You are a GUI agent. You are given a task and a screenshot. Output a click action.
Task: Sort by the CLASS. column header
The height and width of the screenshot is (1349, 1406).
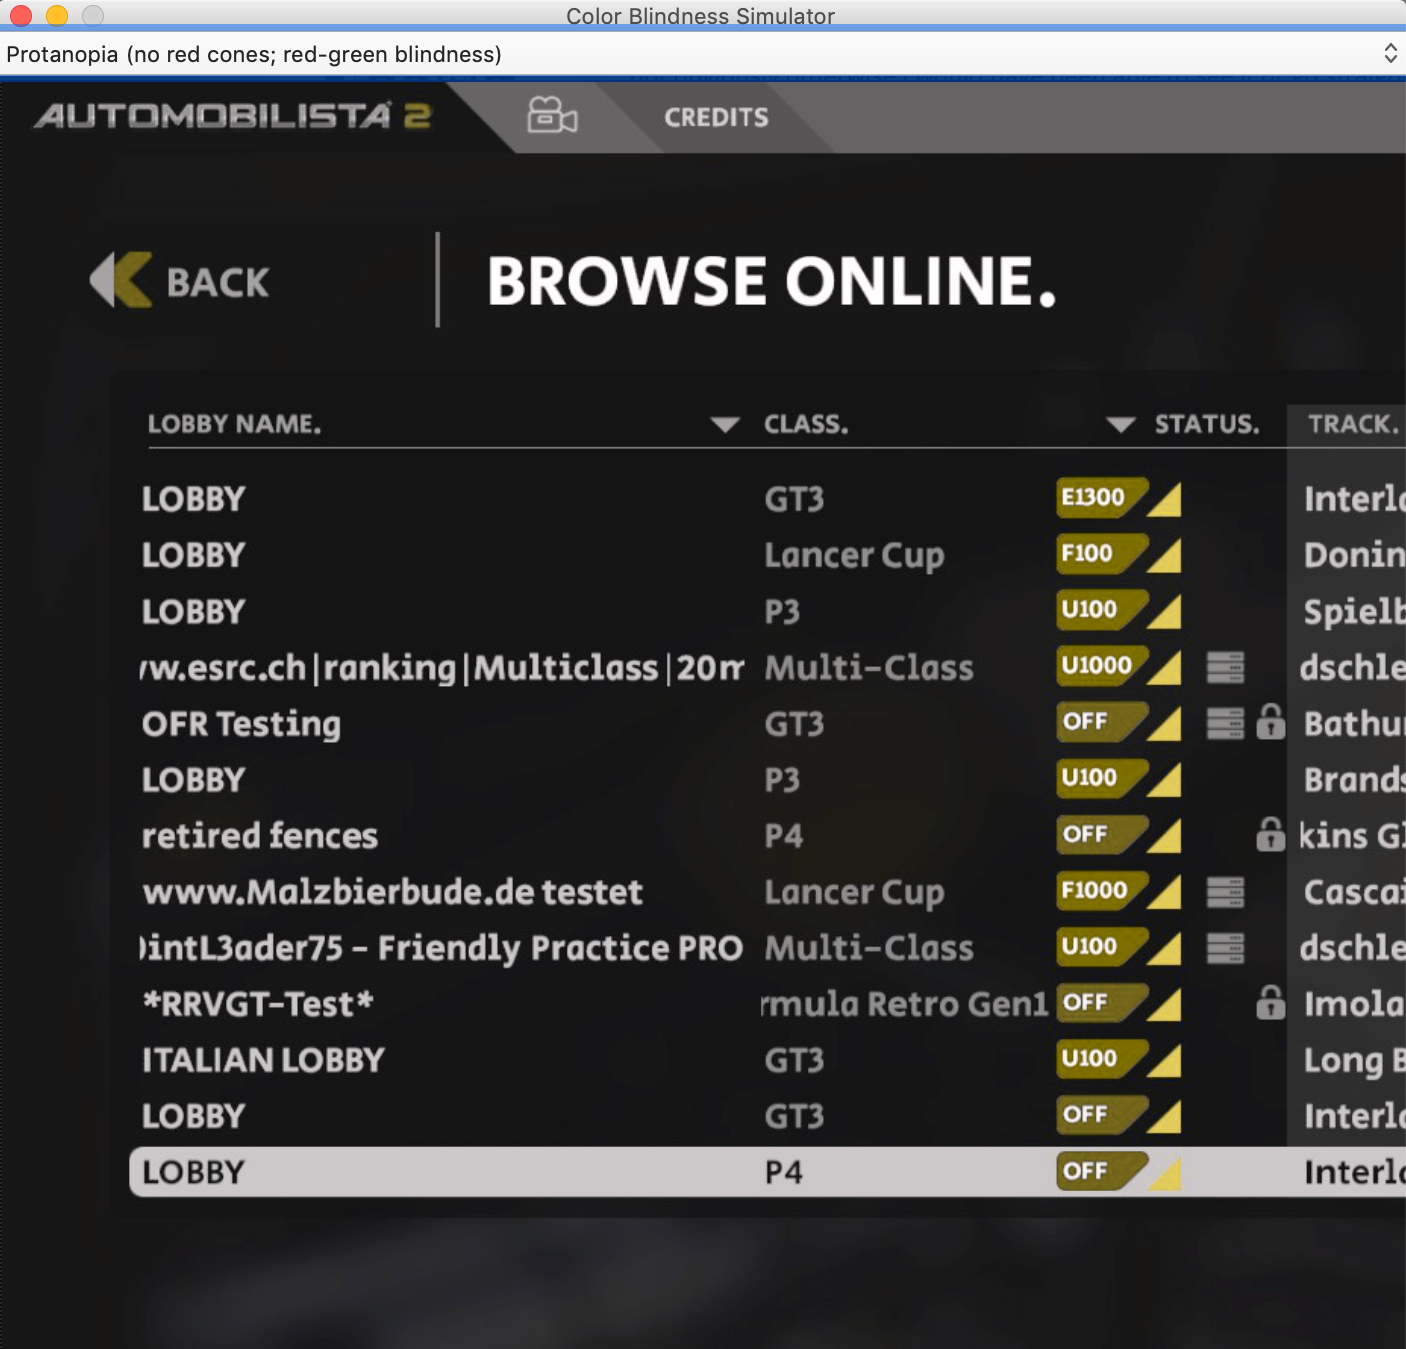click(x=806, y=424)
